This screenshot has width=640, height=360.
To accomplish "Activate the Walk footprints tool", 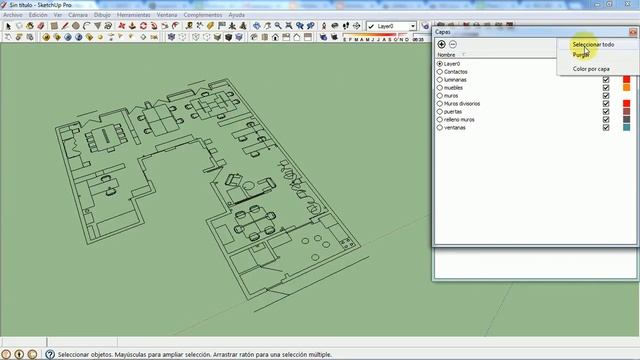I will point(346,26).
